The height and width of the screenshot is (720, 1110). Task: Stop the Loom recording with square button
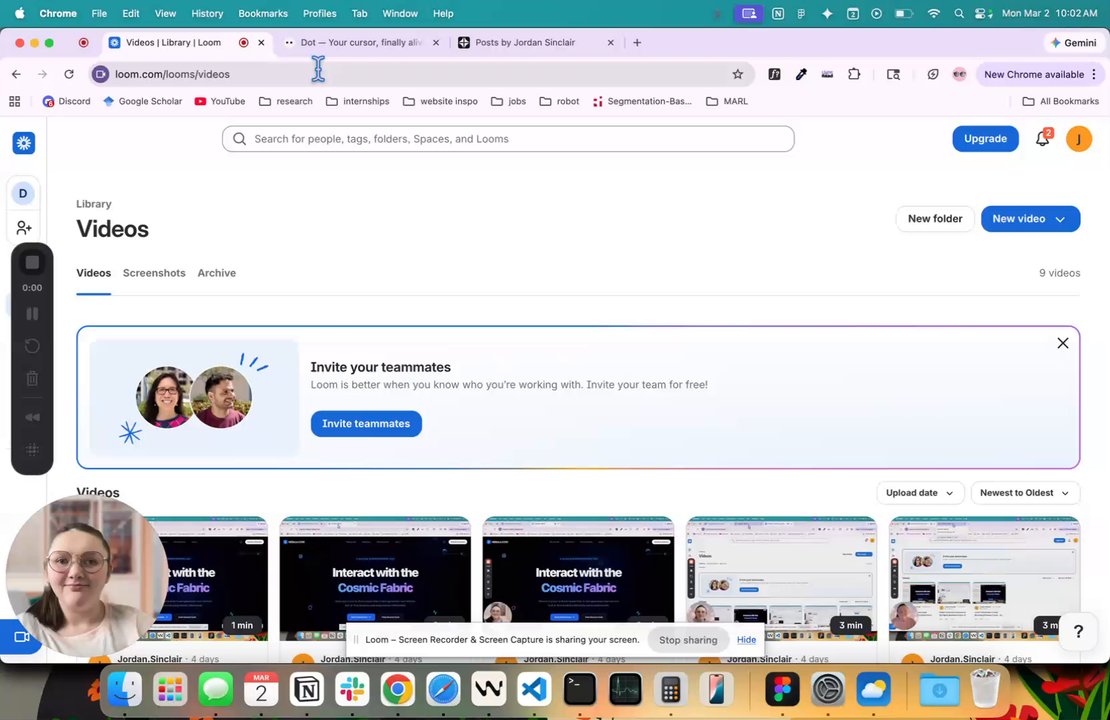32,263
